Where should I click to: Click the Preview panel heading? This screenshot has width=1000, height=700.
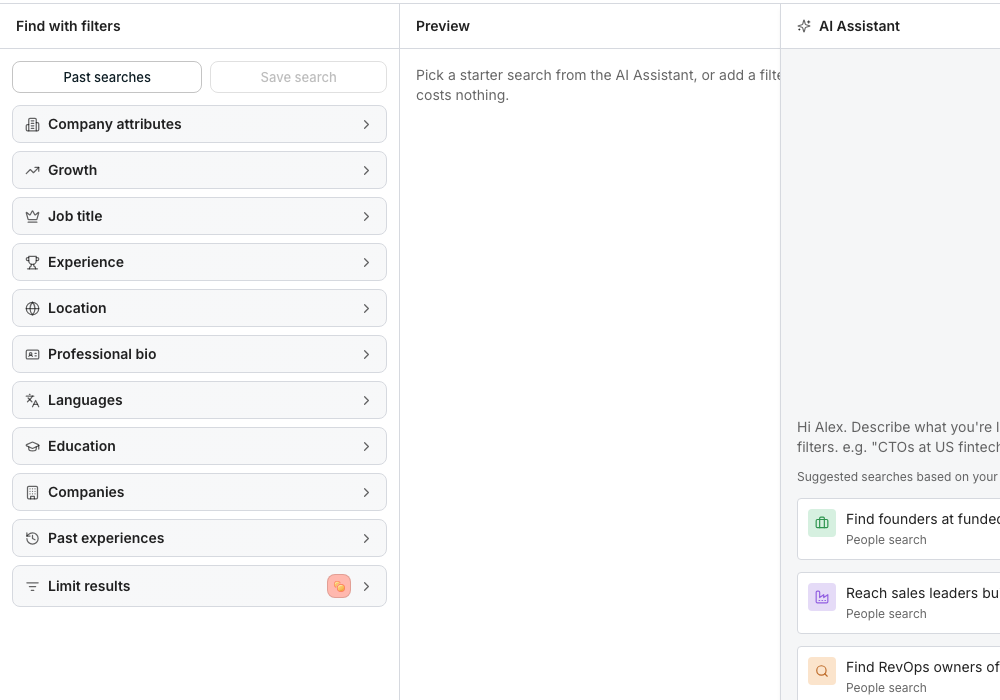(443, 26)
